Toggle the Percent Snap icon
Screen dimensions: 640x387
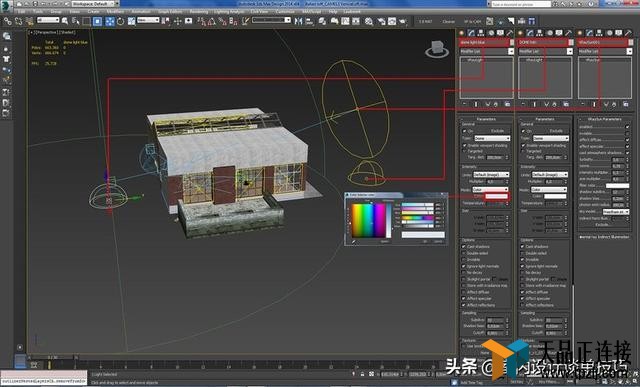click(x=222, y=21)
